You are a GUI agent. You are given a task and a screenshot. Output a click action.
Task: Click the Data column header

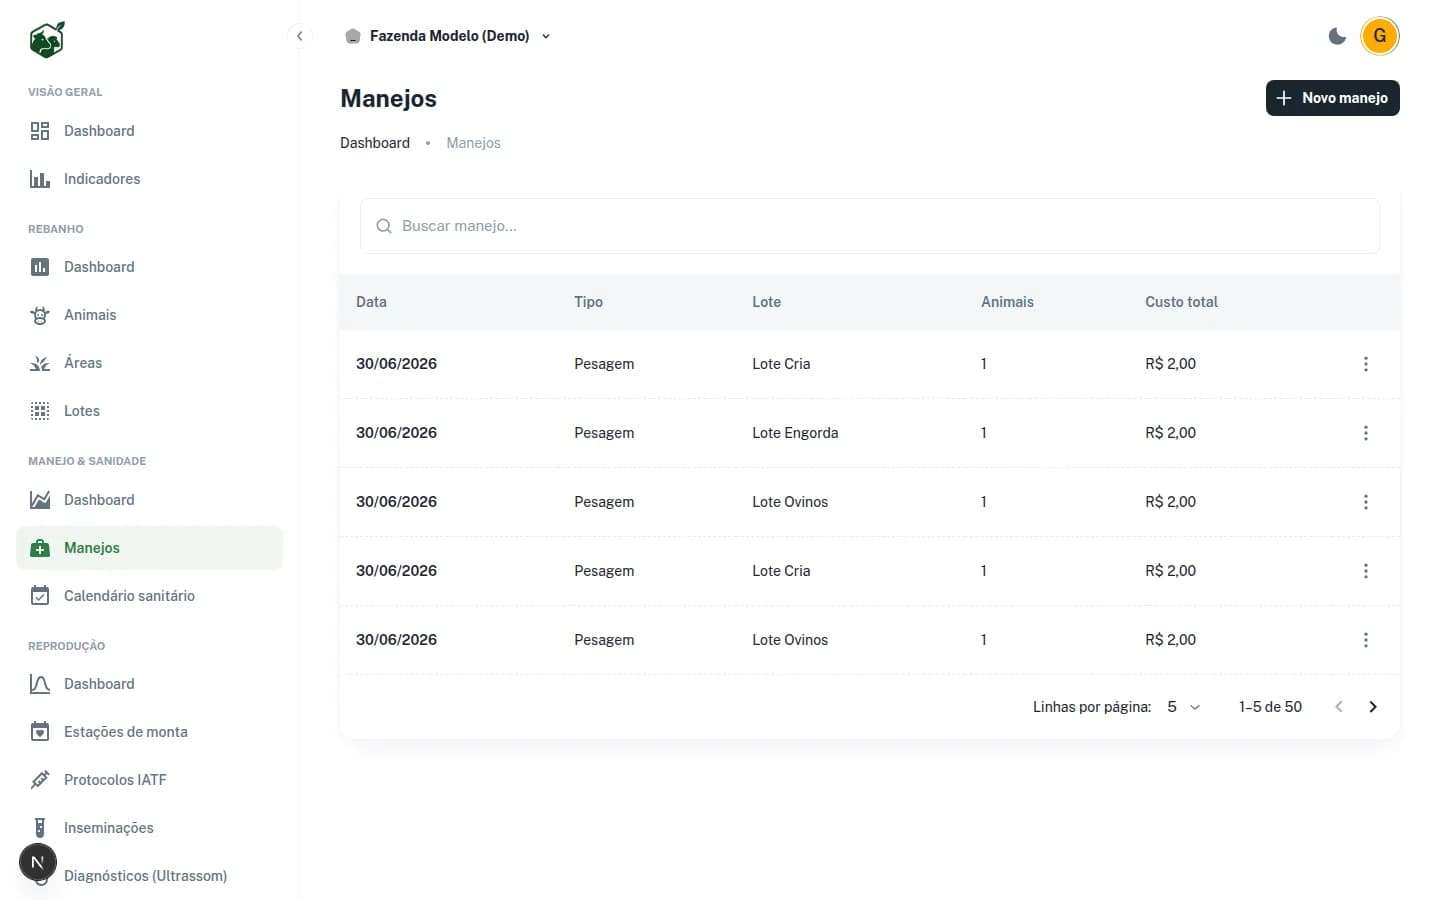pos(371,302)
